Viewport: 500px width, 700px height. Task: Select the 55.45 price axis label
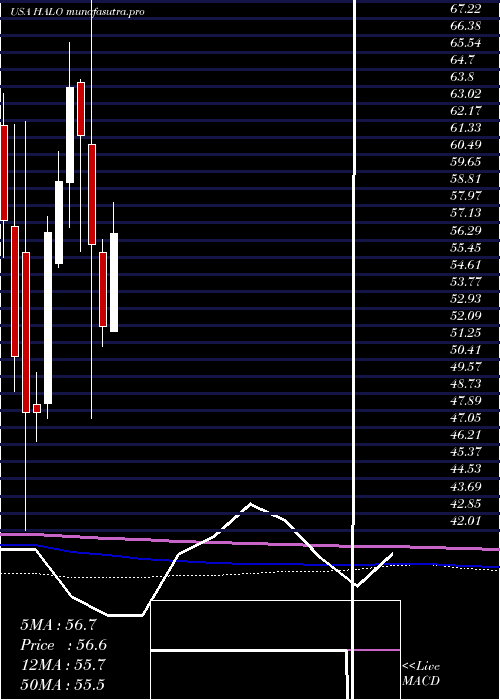click(465, 247)
